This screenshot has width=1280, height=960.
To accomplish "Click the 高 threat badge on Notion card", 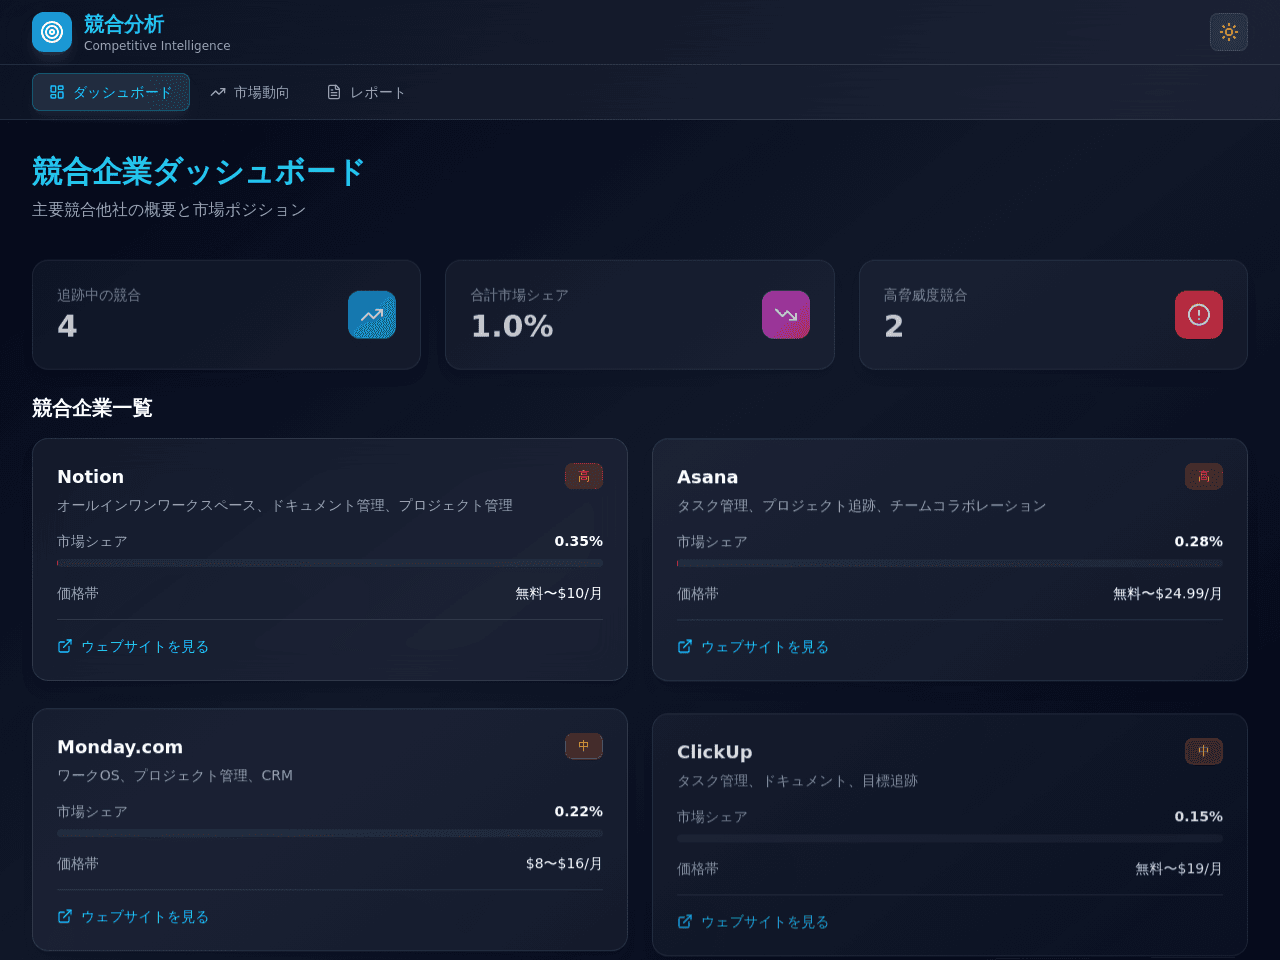I will point(584,476).
